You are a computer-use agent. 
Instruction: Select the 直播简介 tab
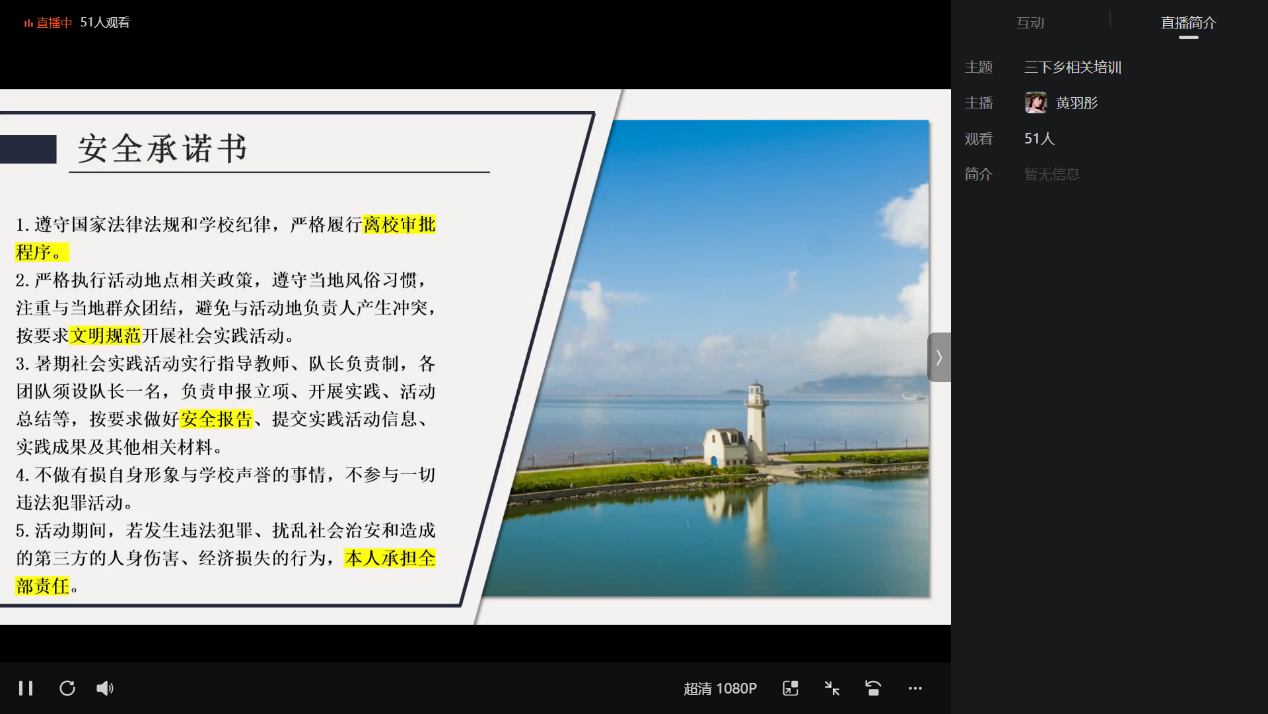tap(1188, 23)
